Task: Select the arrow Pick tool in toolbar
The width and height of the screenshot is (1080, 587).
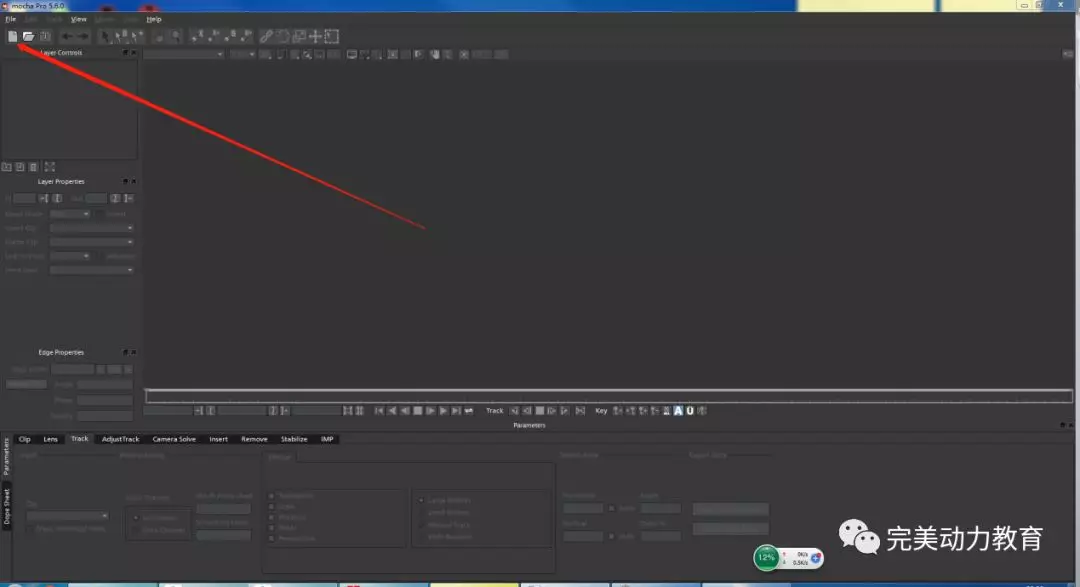Action: coord(105,36)
